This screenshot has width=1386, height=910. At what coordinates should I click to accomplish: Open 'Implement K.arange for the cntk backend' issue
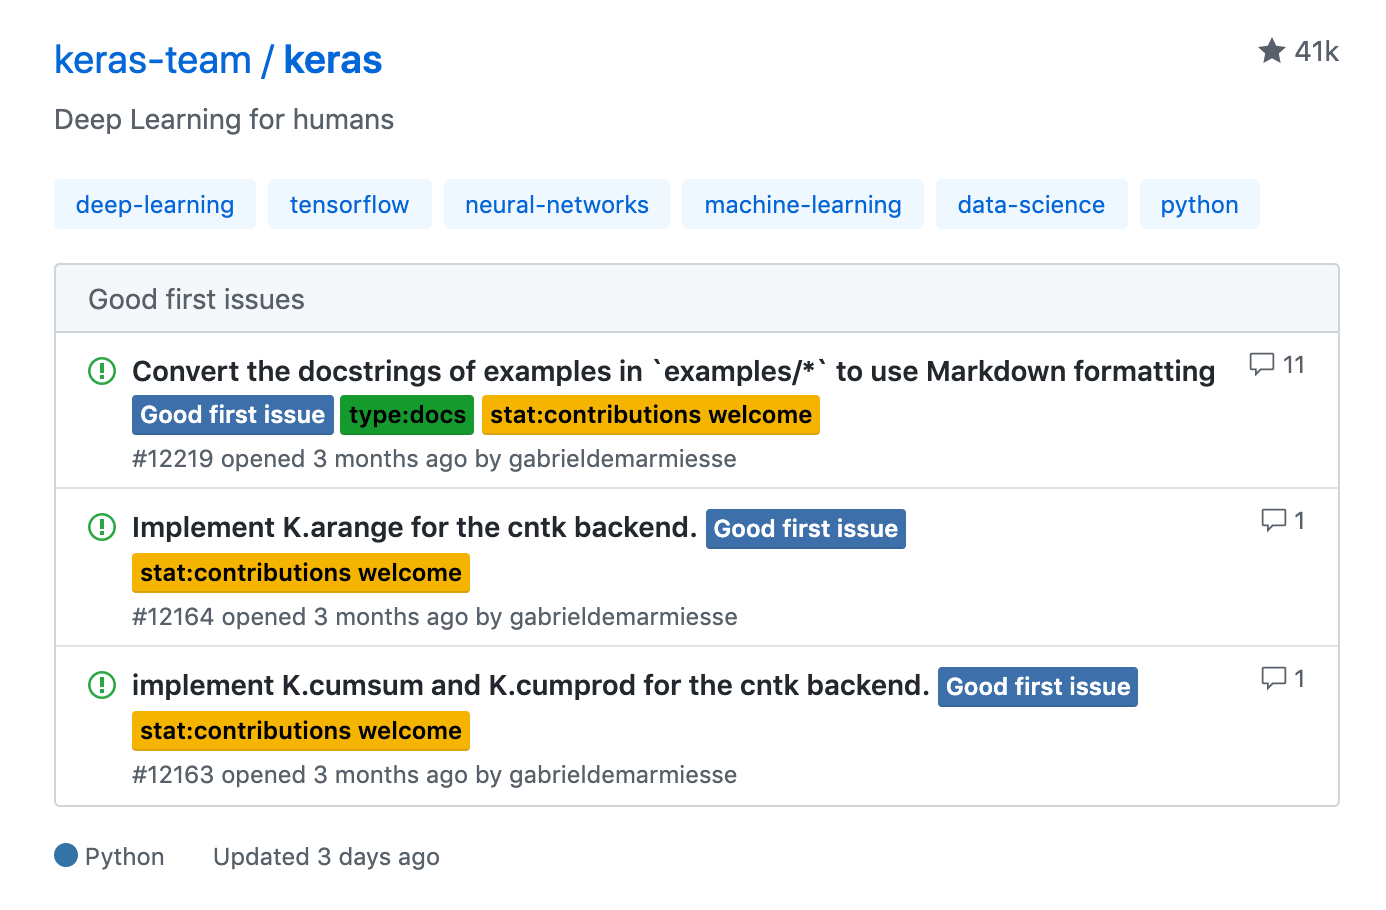pyautogui.click(x=414, y=527)
